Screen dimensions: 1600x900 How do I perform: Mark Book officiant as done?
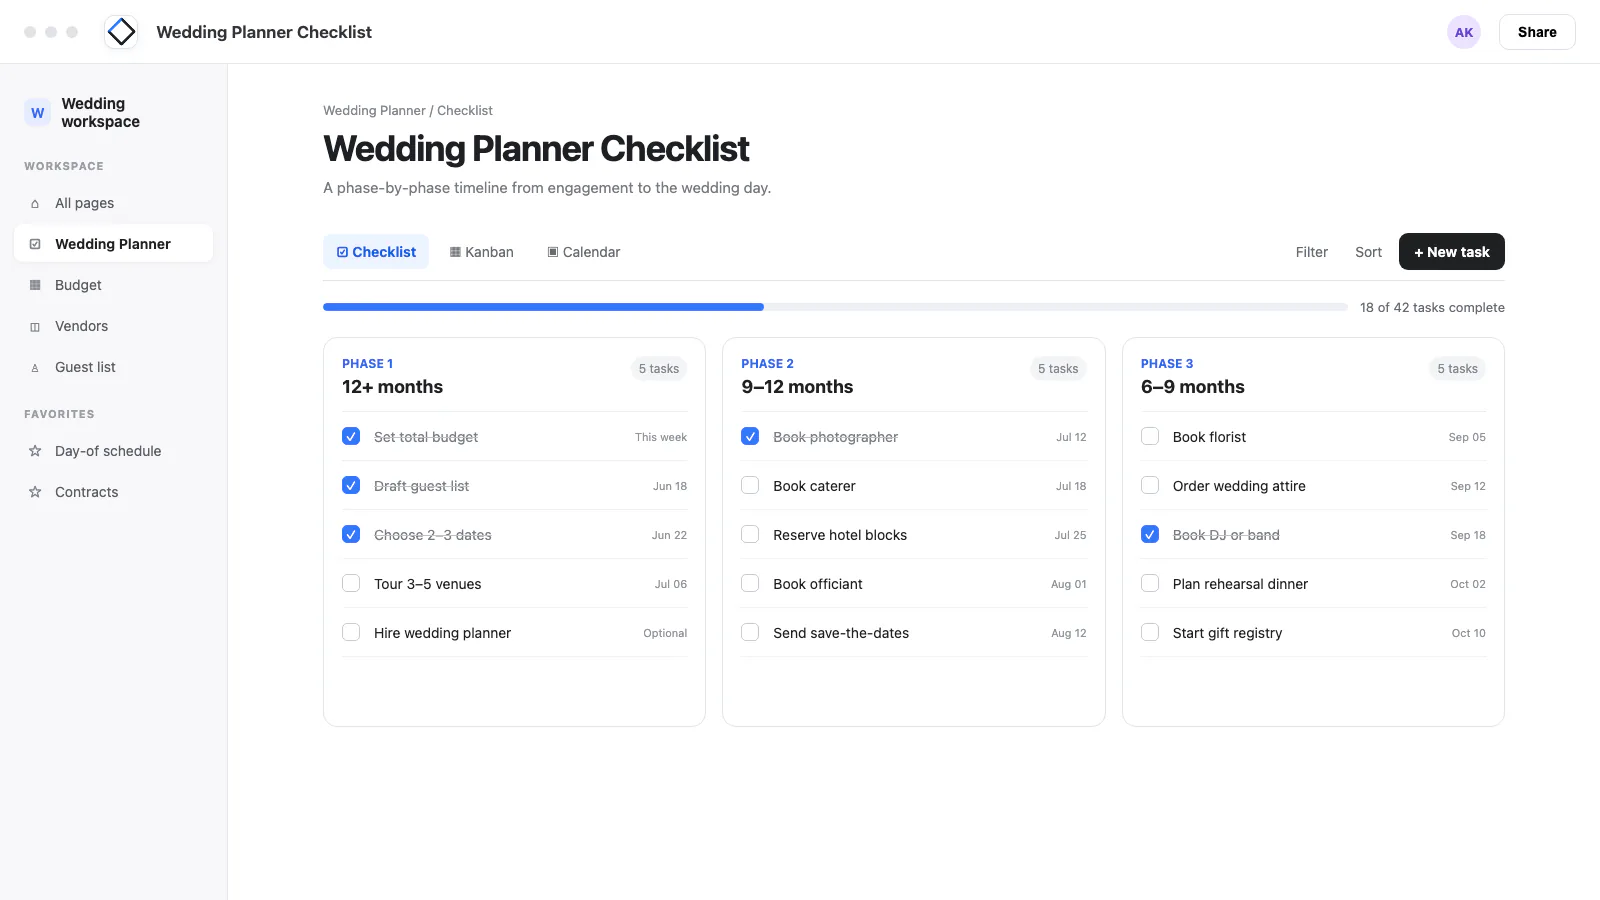point(750,583)
